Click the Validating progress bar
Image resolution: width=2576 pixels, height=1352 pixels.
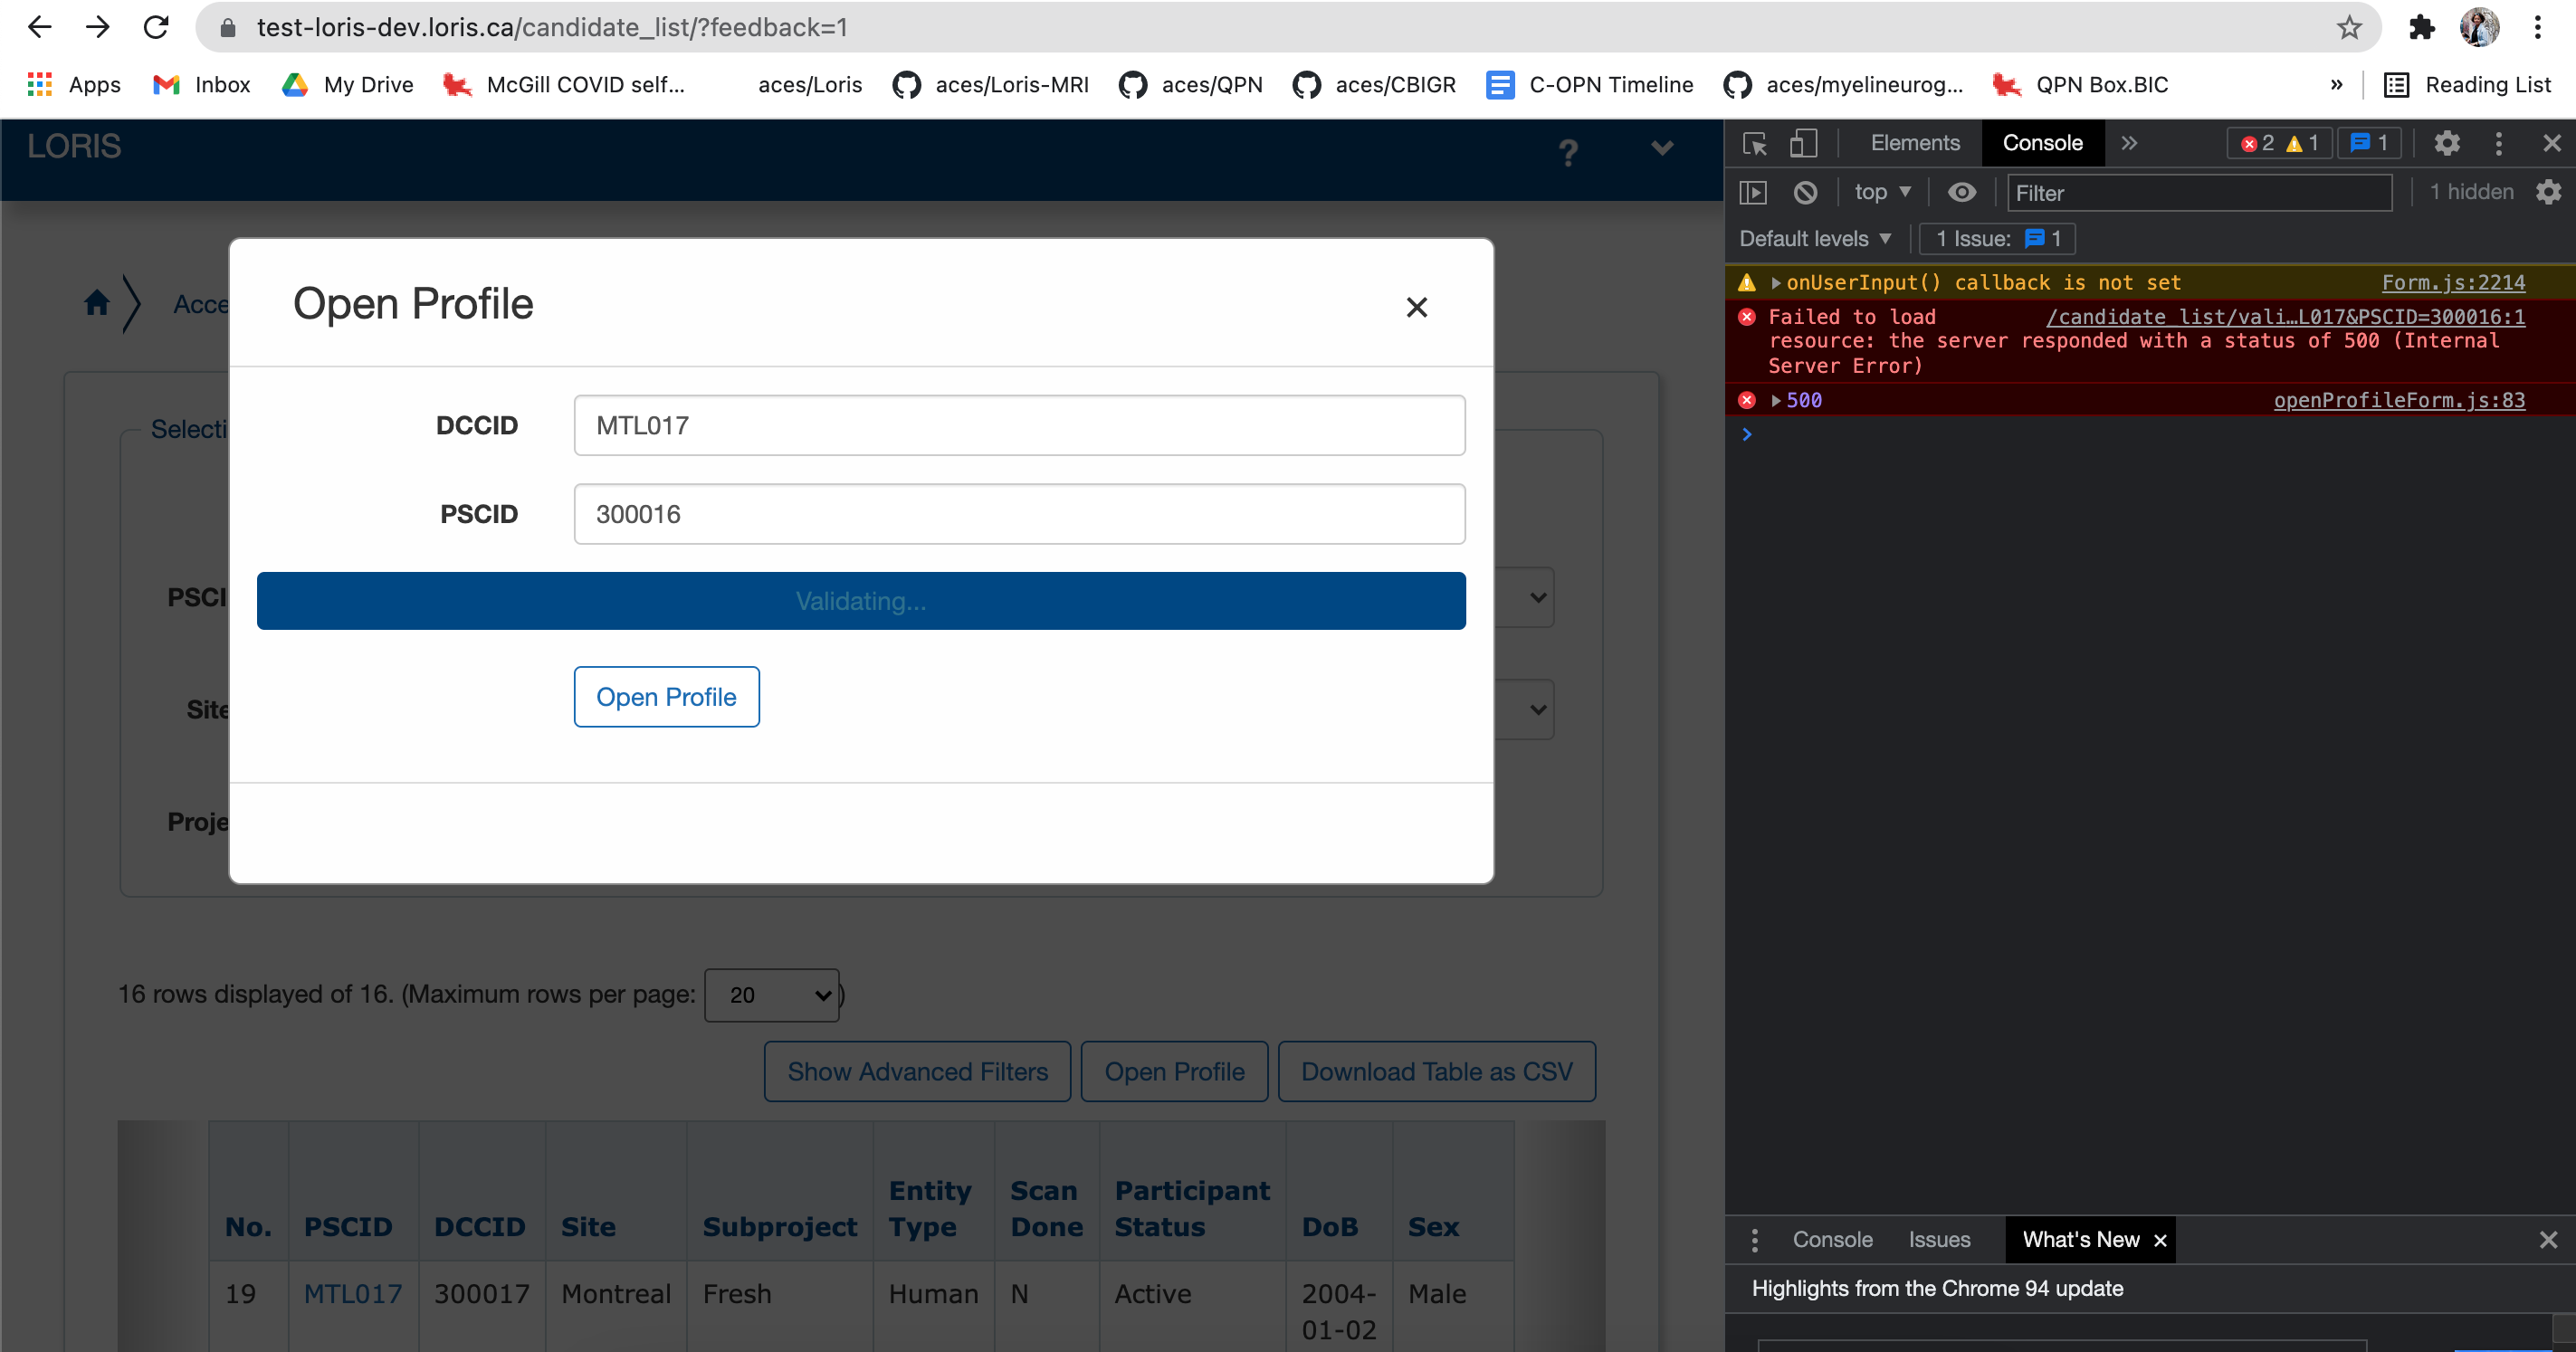click(860, 600)
